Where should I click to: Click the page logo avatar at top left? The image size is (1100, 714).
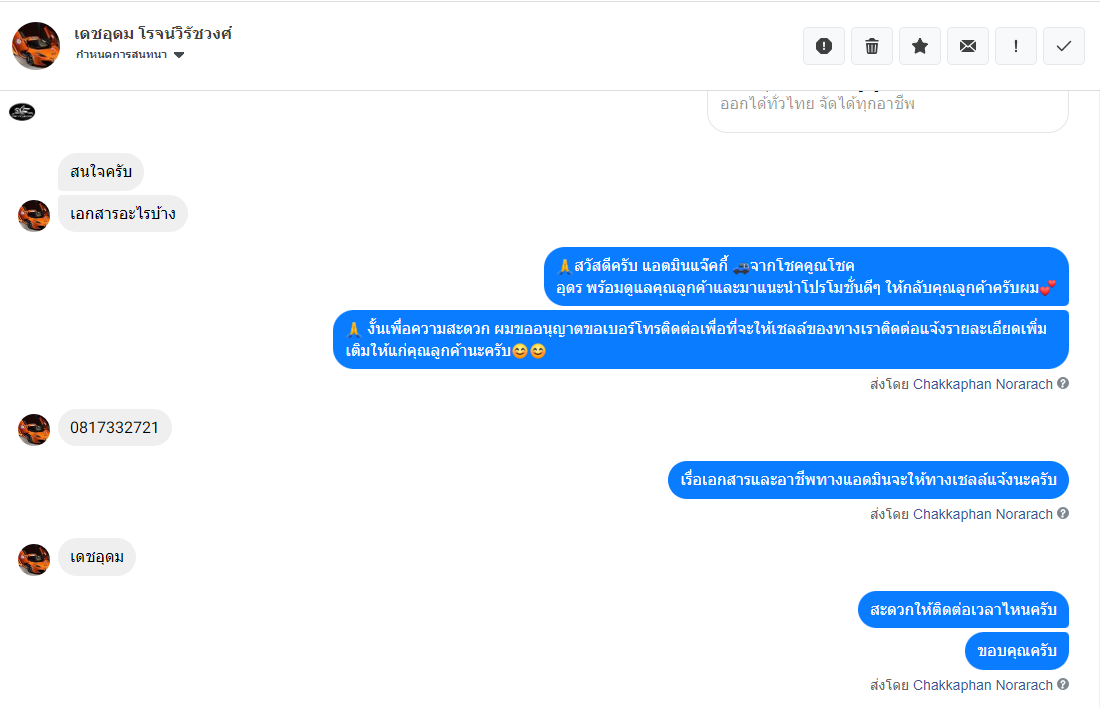[x=22, y=112]
